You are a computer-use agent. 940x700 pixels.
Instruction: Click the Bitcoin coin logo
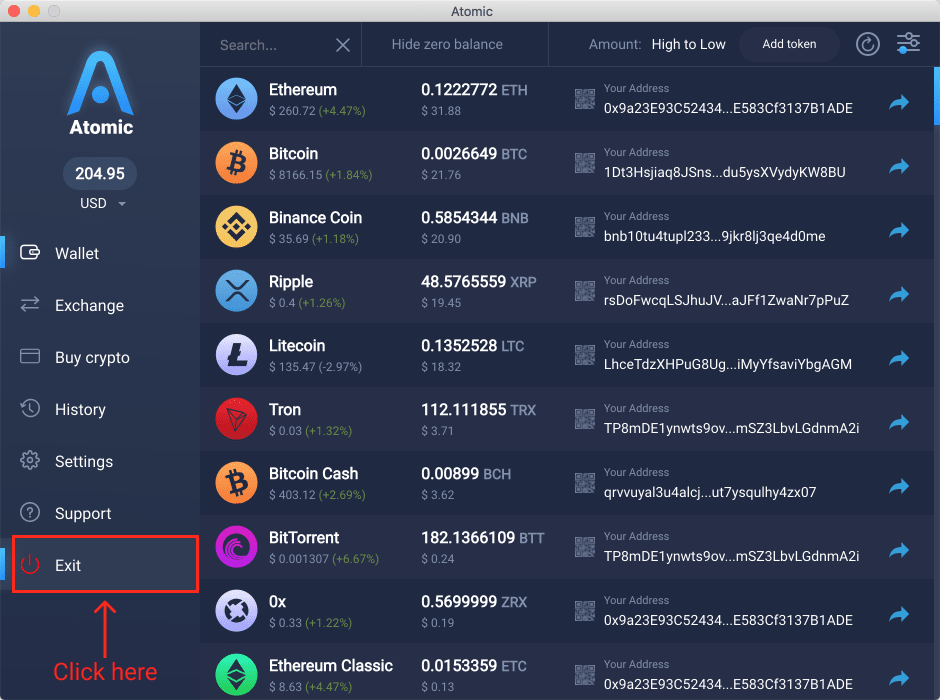pos(236,163)
